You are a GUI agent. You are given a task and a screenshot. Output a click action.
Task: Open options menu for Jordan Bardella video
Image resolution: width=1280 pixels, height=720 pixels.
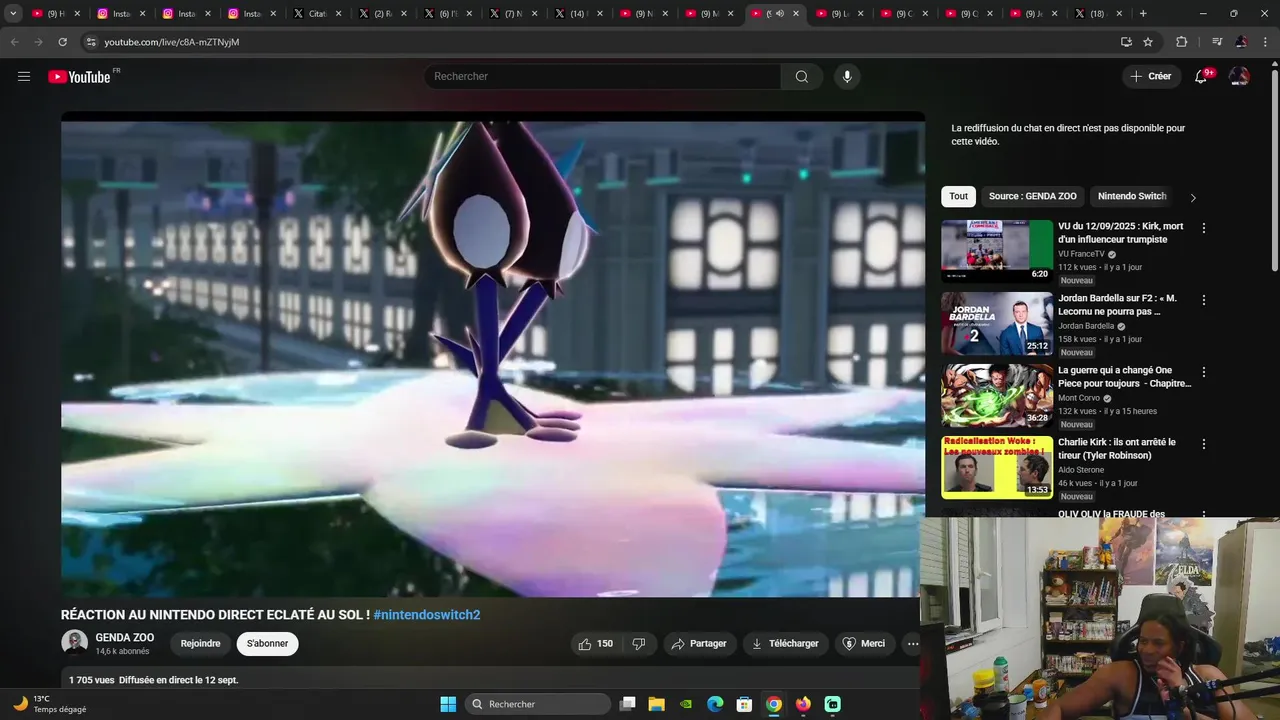click(1204, 300)
